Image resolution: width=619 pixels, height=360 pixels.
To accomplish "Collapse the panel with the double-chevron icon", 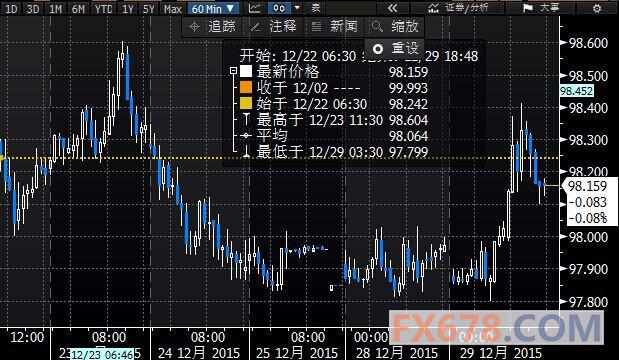I will [x=392, y=8].
